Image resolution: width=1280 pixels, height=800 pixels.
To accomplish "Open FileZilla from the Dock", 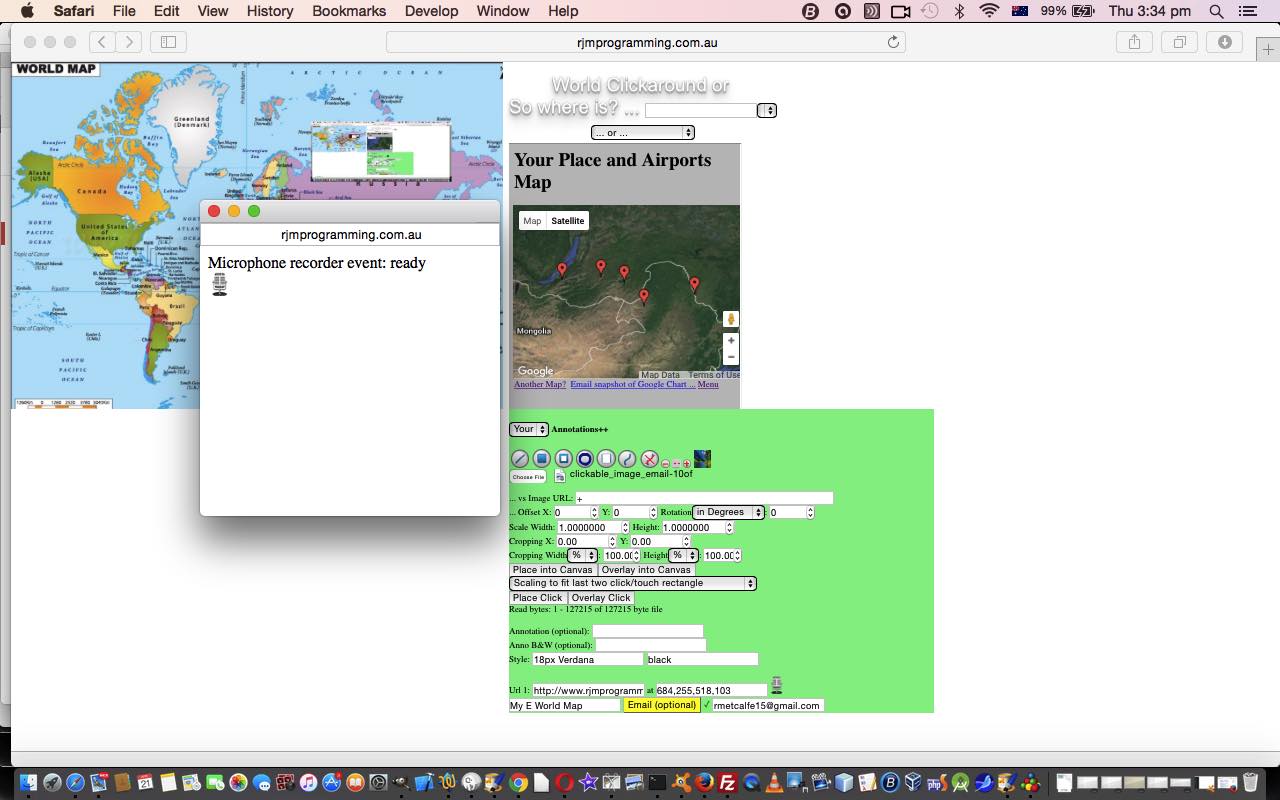I will tap(728, 783).
